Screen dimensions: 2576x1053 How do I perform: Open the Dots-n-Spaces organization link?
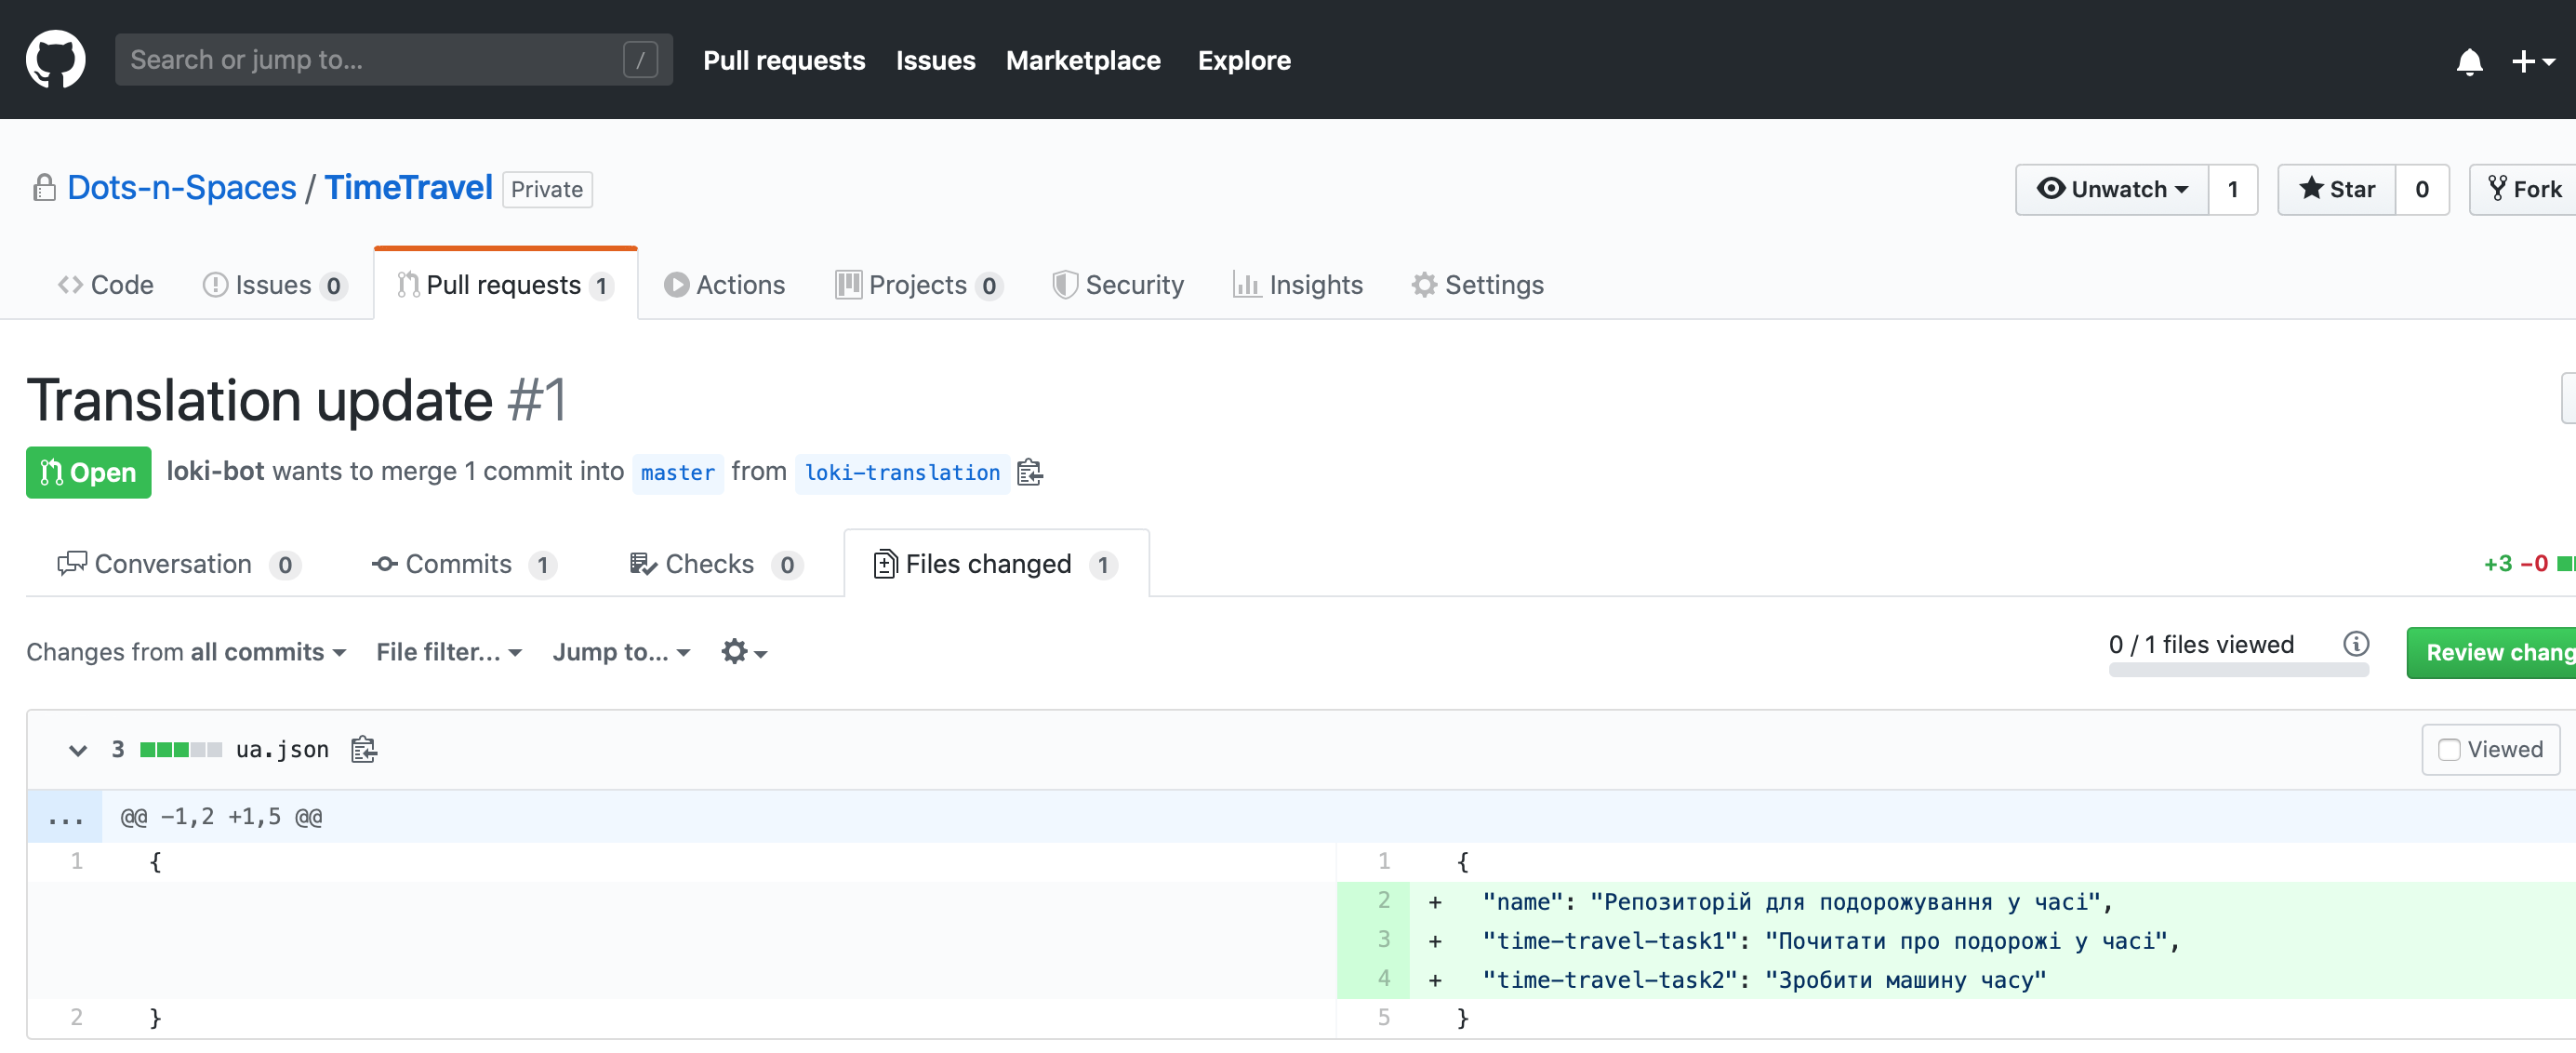(x=181, y=188)
